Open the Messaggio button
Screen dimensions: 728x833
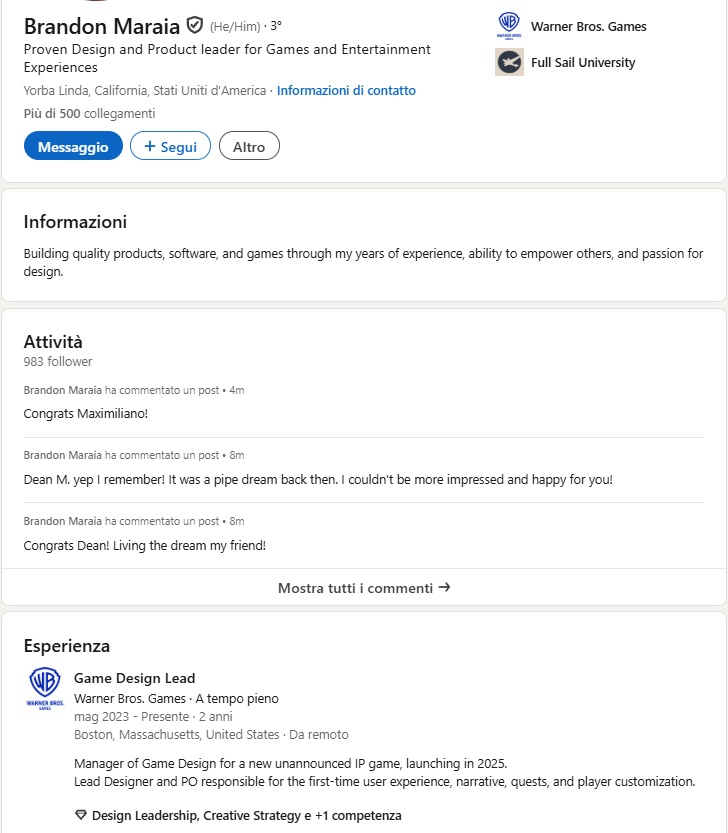tap(72, 145)
